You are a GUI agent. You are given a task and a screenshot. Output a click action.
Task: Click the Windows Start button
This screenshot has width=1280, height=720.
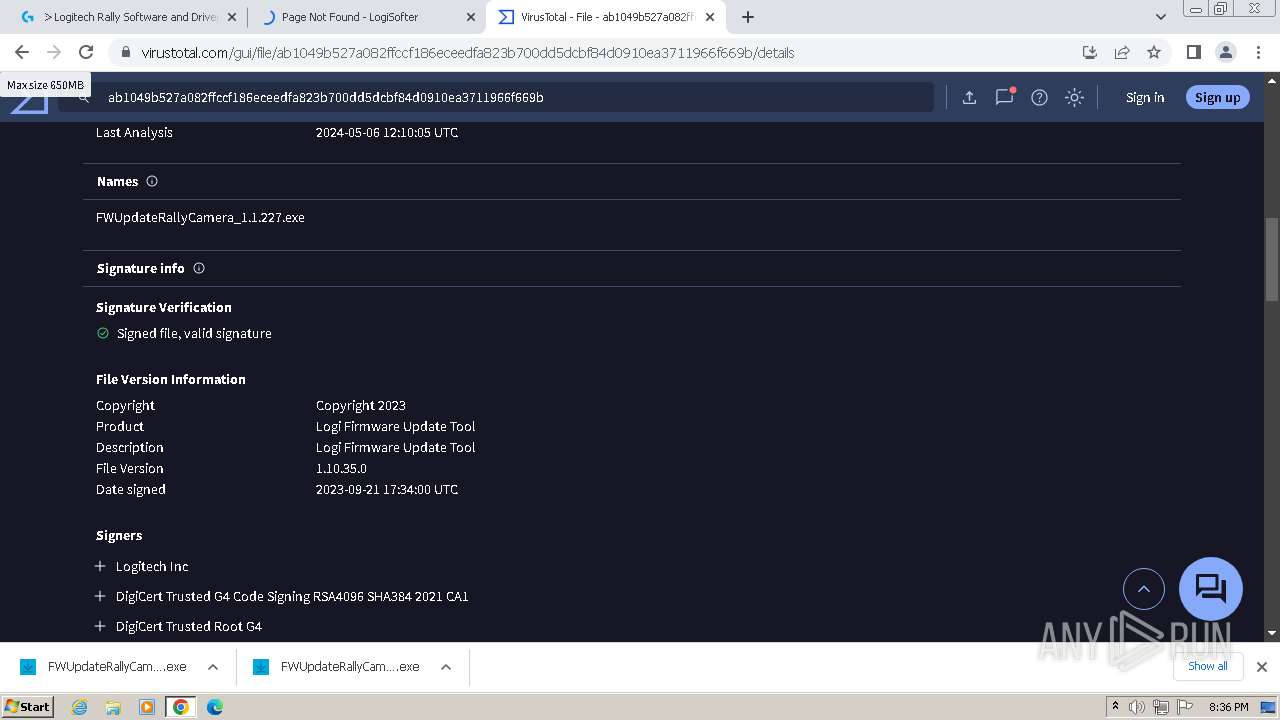click(28, 706)
